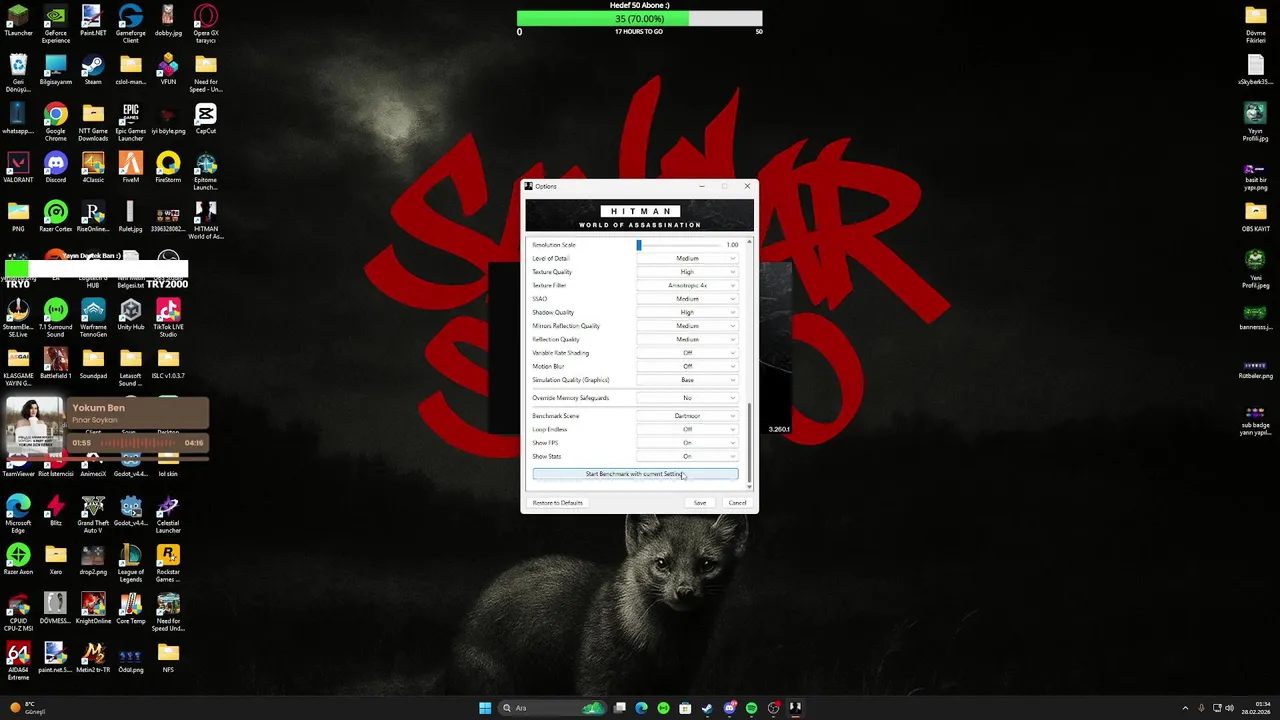Toggle the Loop Endless option
The image size is (1280, 720).
[x=687, y=429]
